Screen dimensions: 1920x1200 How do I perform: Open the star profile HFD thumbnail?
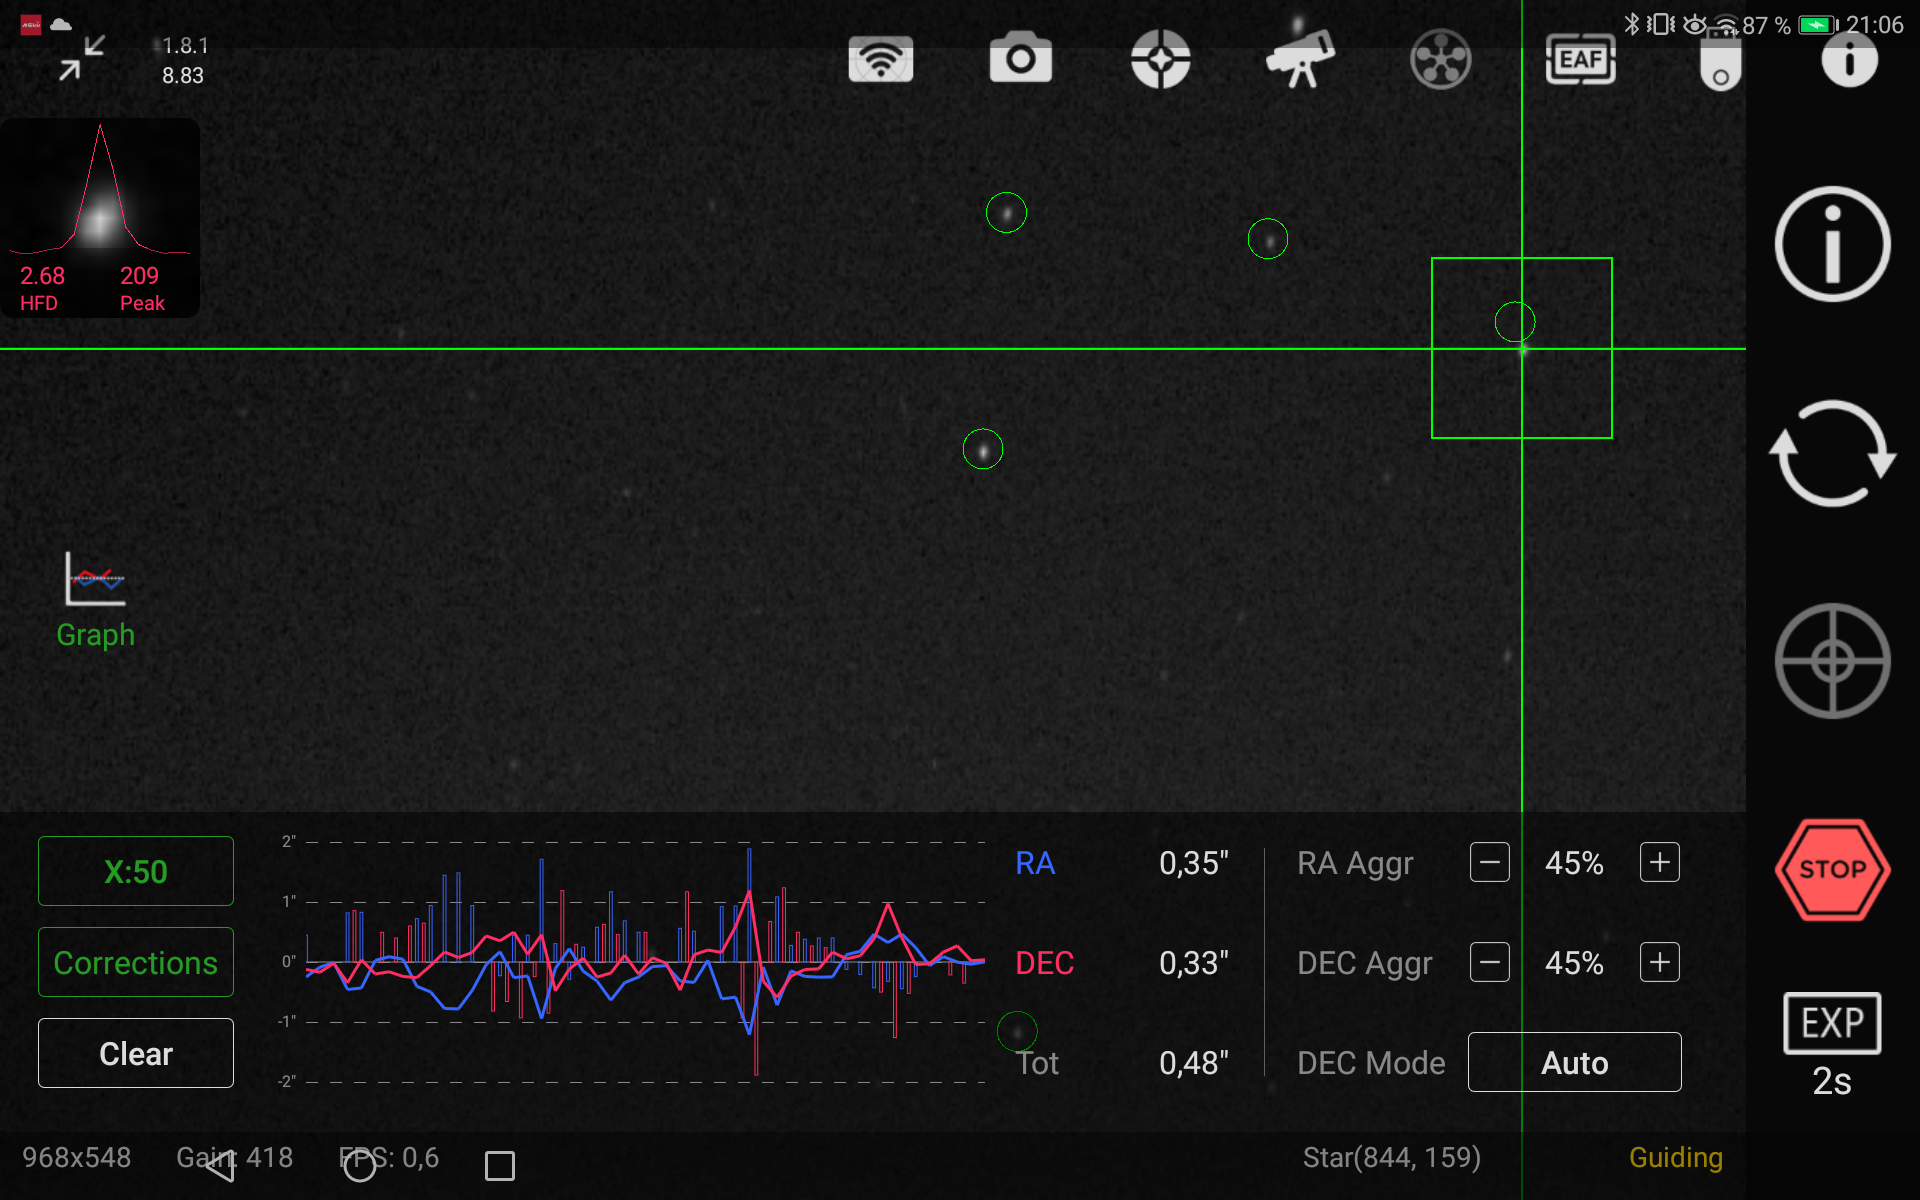100,218
